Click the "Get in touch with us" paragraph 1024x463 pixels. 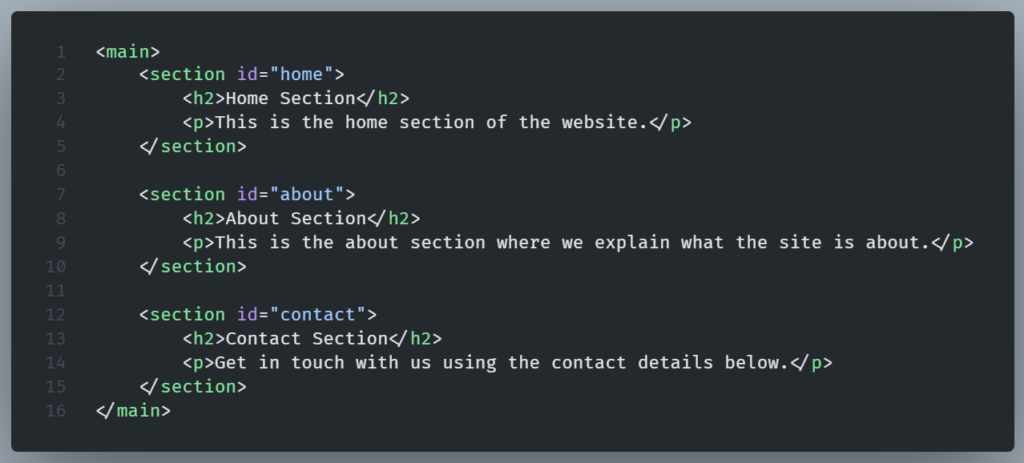[x=501, y=363]
